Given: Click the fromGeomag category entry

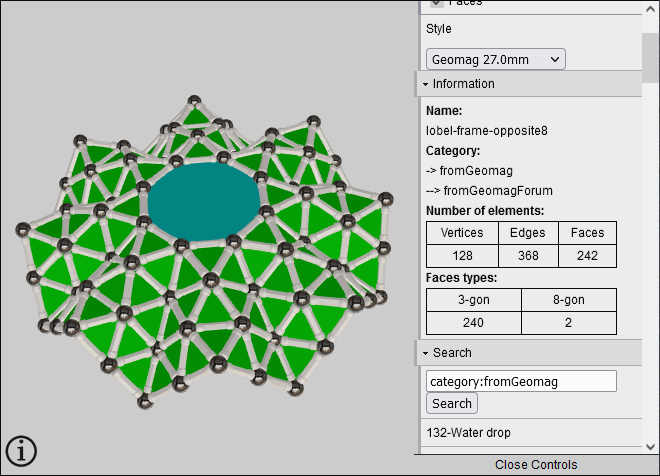Looking at the screenshot, I should point(476,171).
